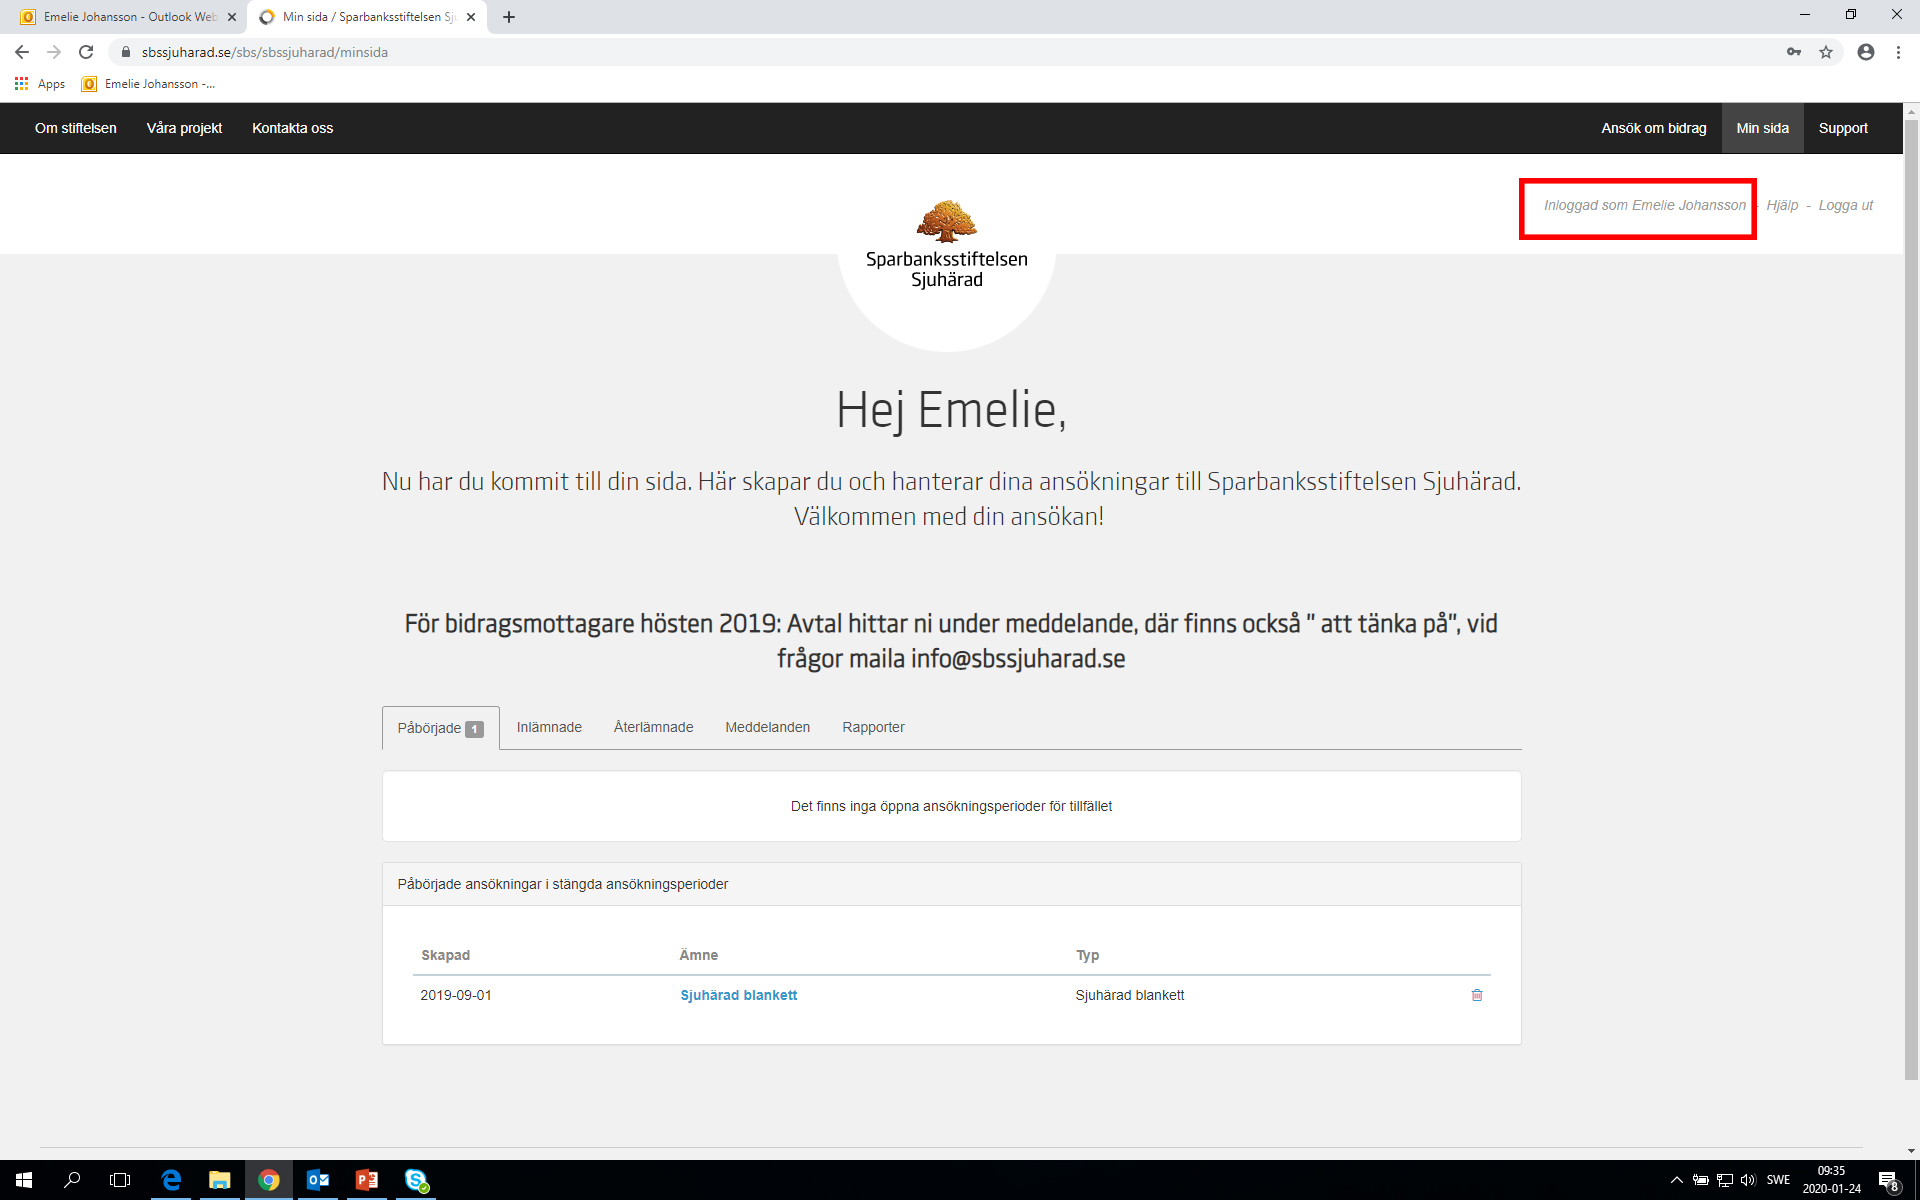Open the Windows notification center icon

1888,1180
